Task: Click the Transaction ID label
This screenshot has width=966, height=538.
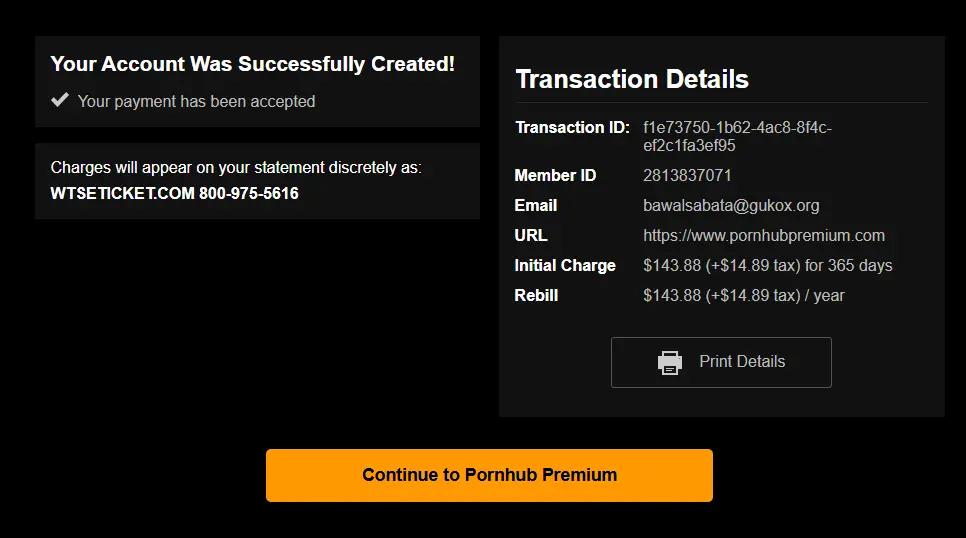Action: point(572,128)
